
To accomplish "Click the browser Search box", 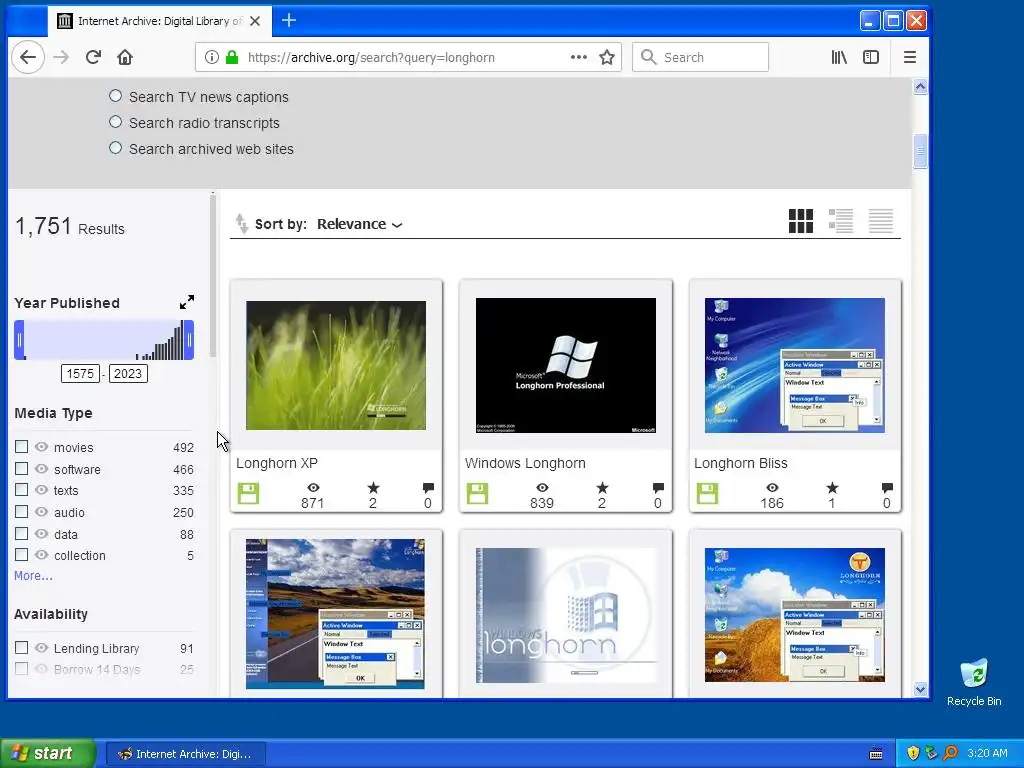I will click(x=700, y=57).
